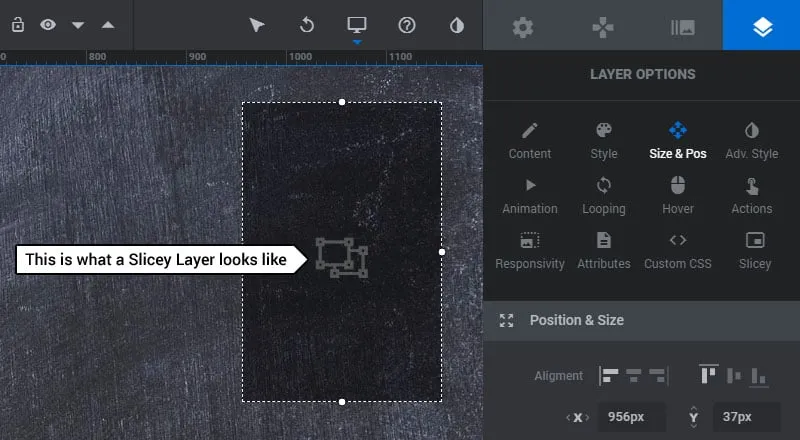Select the pointer cursor tool
The image size is (800, 440).
coord(257,25)
